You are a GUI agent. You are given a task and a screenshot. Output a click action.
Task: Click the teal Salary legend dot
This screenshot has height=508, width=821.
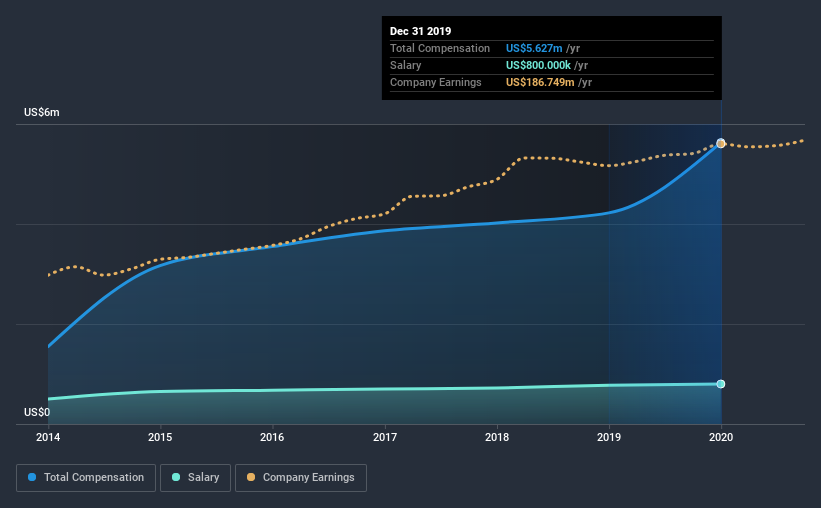(176, 477)
